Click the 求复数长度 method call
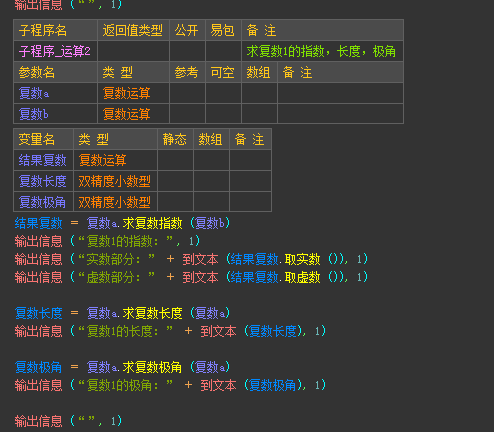Screen dimensions: 494x432 tap(152, 313)
